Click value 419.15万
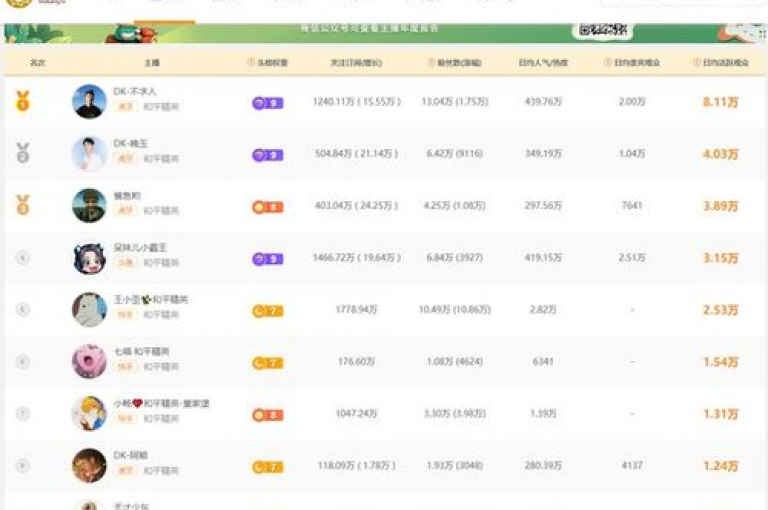The image size is (768, 510). click(x=543, y=257)
